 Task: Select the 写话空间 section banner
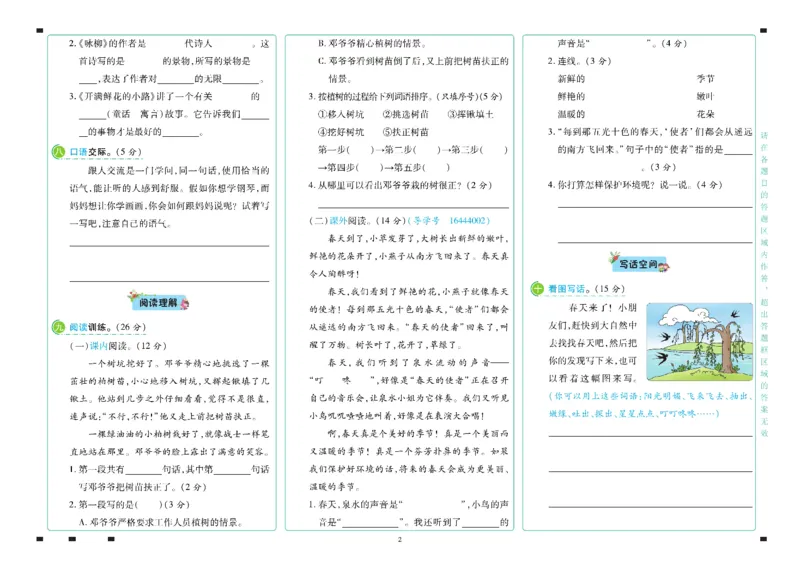(x=639, y=263)
